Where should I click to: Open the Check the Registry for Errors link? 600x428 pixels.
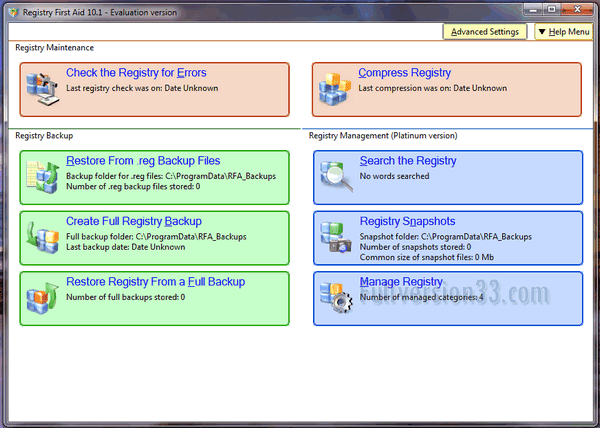click(x=136, y=73)
